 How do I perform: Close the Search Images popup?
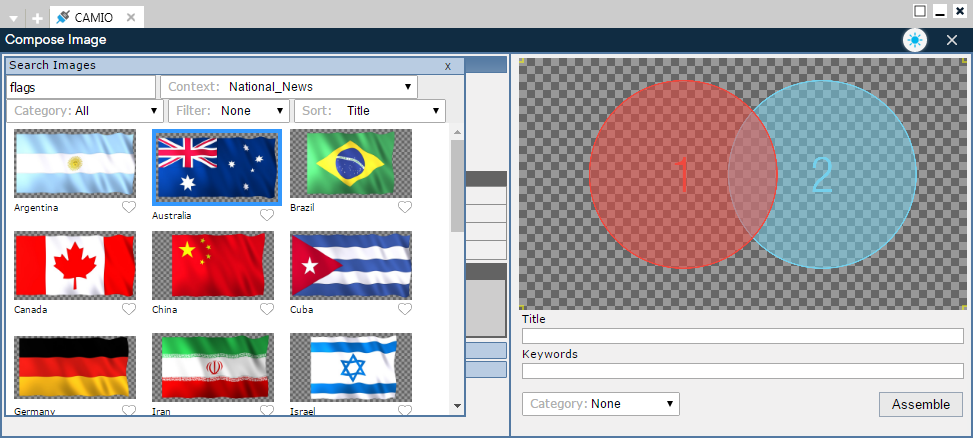(x=447, y=65)
